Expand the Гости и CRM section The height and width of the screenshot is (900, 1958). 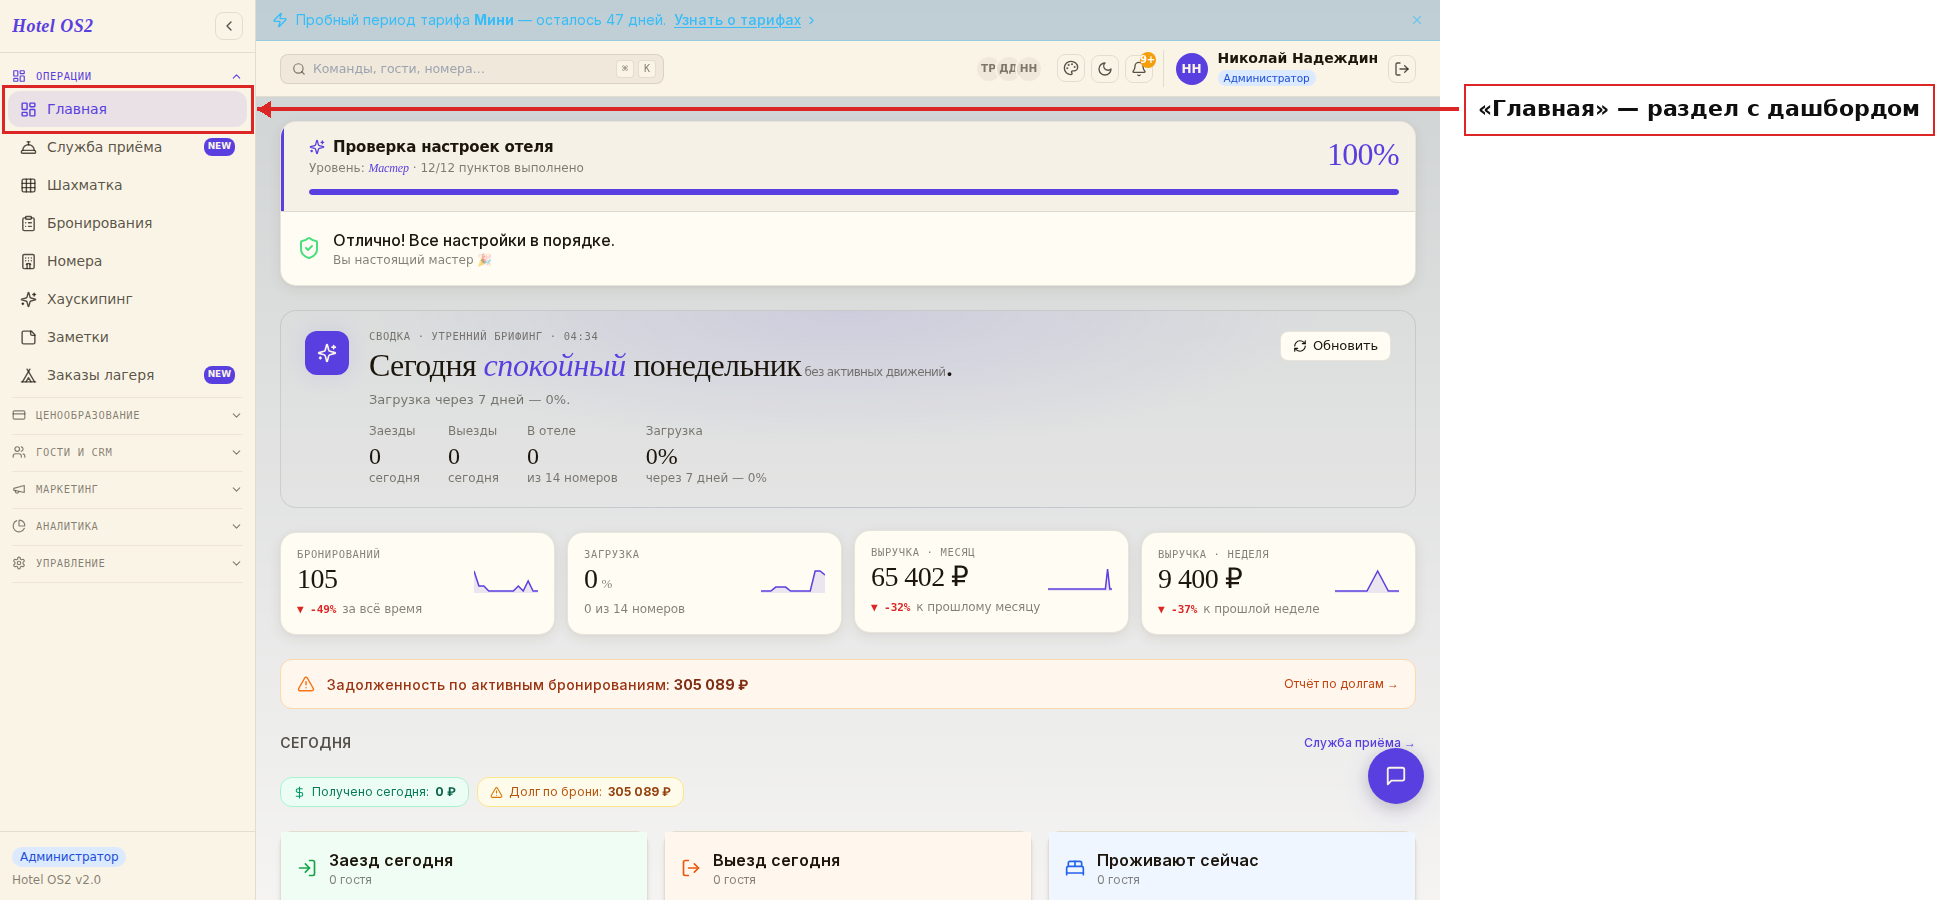(x=127, y=452)
